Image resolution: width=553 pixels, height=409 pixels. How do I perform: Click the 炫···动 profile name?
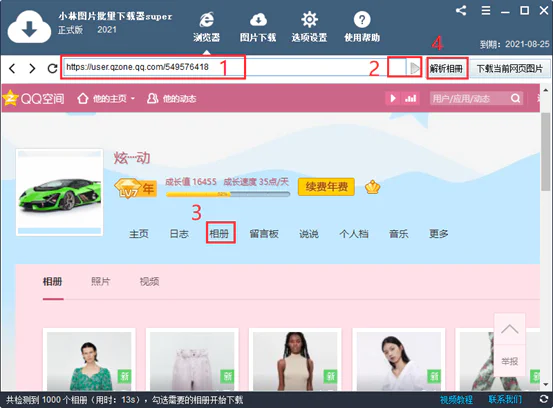(x=132, y=158)
